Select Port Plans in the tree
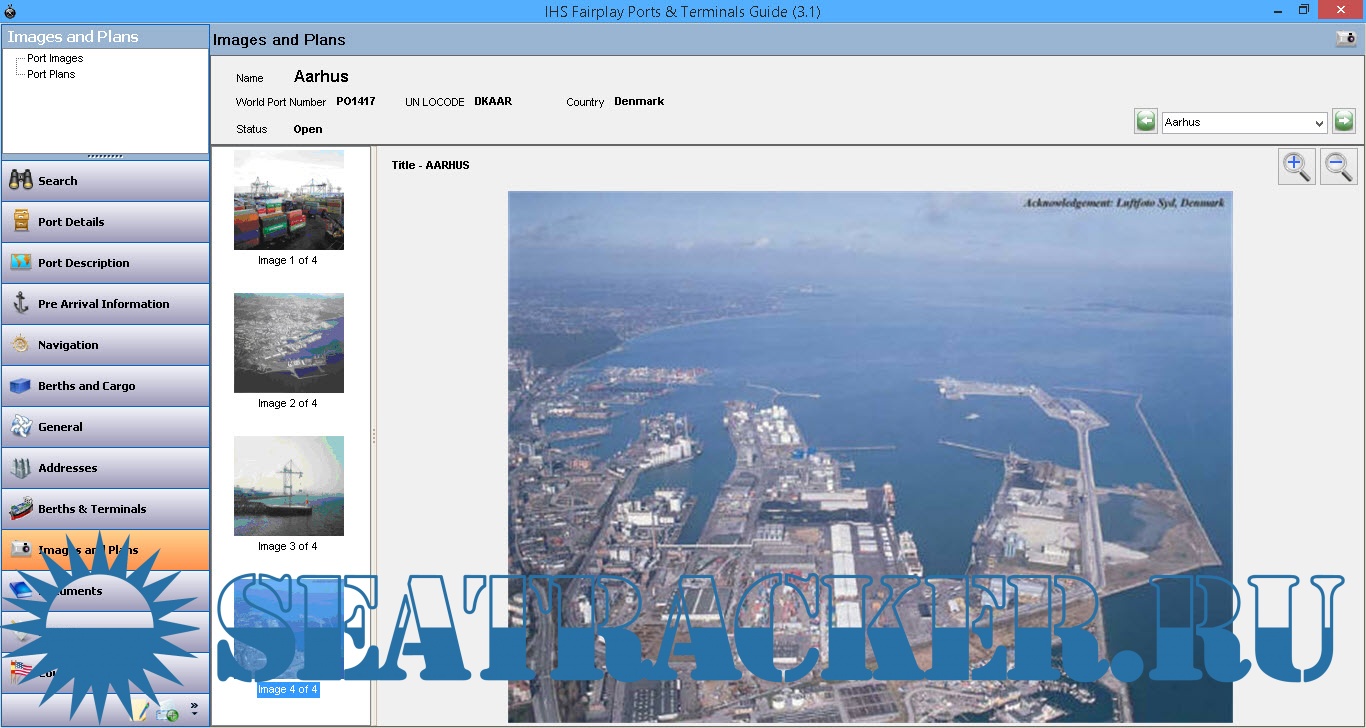 pos(51,74)
